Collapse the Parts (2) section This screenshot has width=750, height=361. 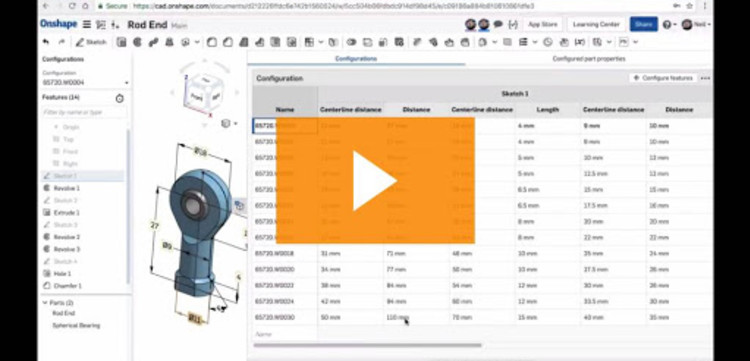click(x=45, y=303)
